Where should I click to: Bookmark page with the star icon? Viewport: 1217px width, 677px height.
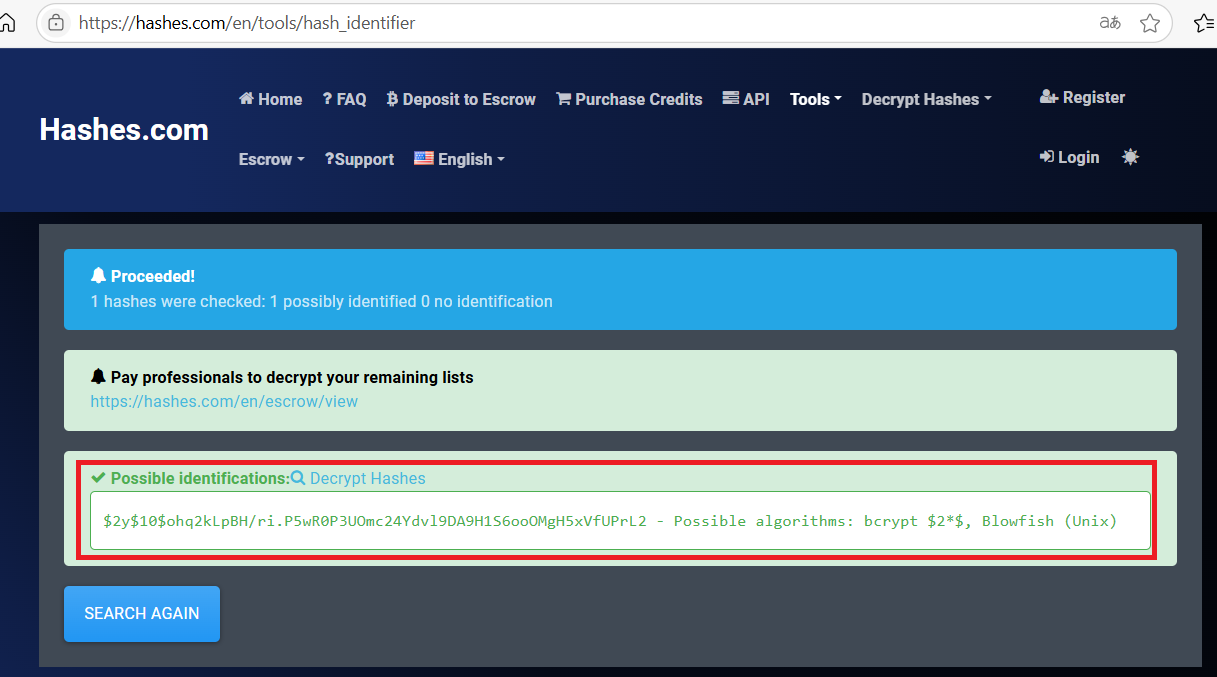coord(1150,22)
